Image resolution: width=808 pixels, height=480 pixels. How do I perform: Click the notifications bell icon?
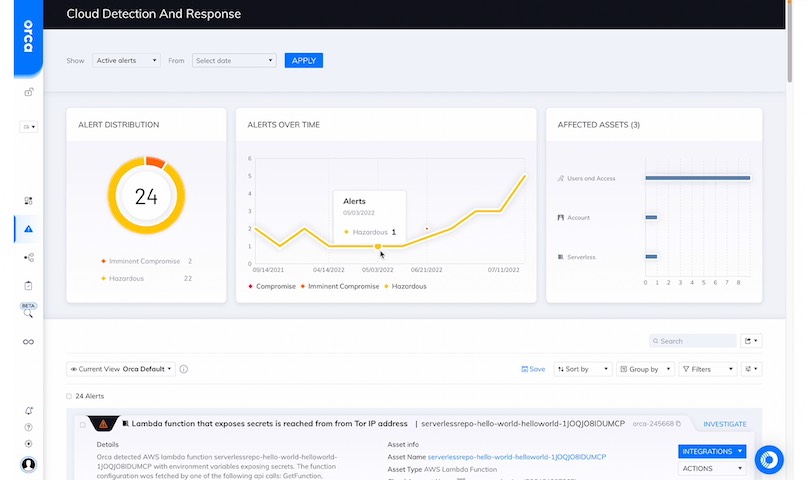pos(28,411)
